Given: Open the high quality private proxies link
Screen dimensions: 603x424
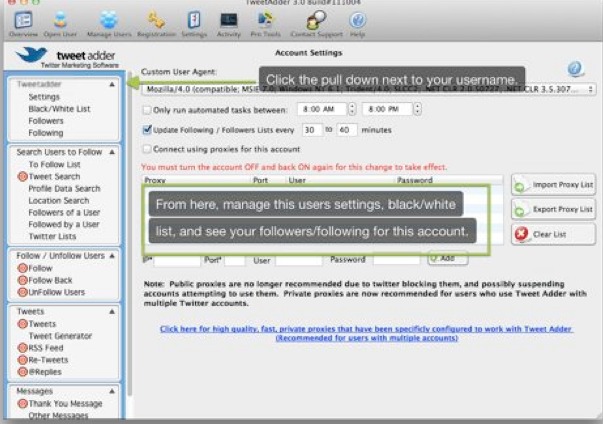Looking at the screenshot, I should [366, 333].
